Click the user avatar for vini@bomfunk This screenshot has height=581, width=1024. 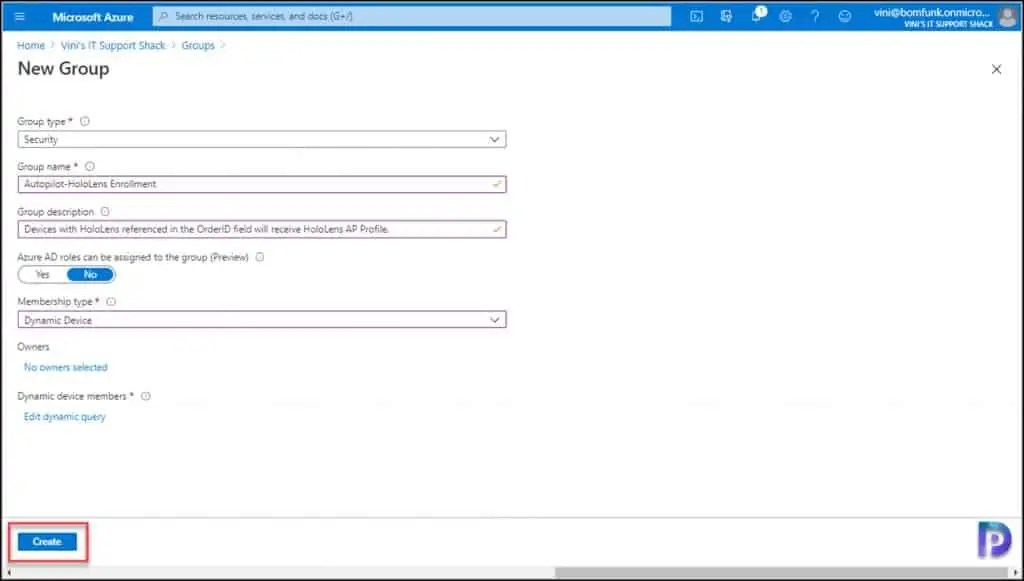1003,16
